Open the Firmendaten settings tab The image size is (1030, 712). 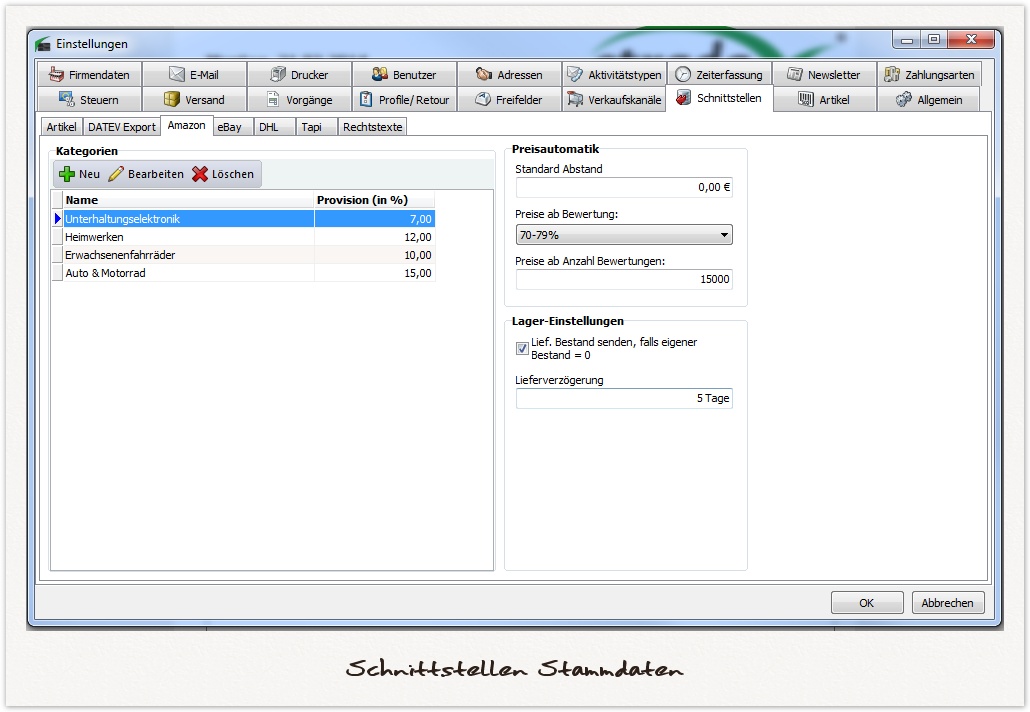[89, 75]
